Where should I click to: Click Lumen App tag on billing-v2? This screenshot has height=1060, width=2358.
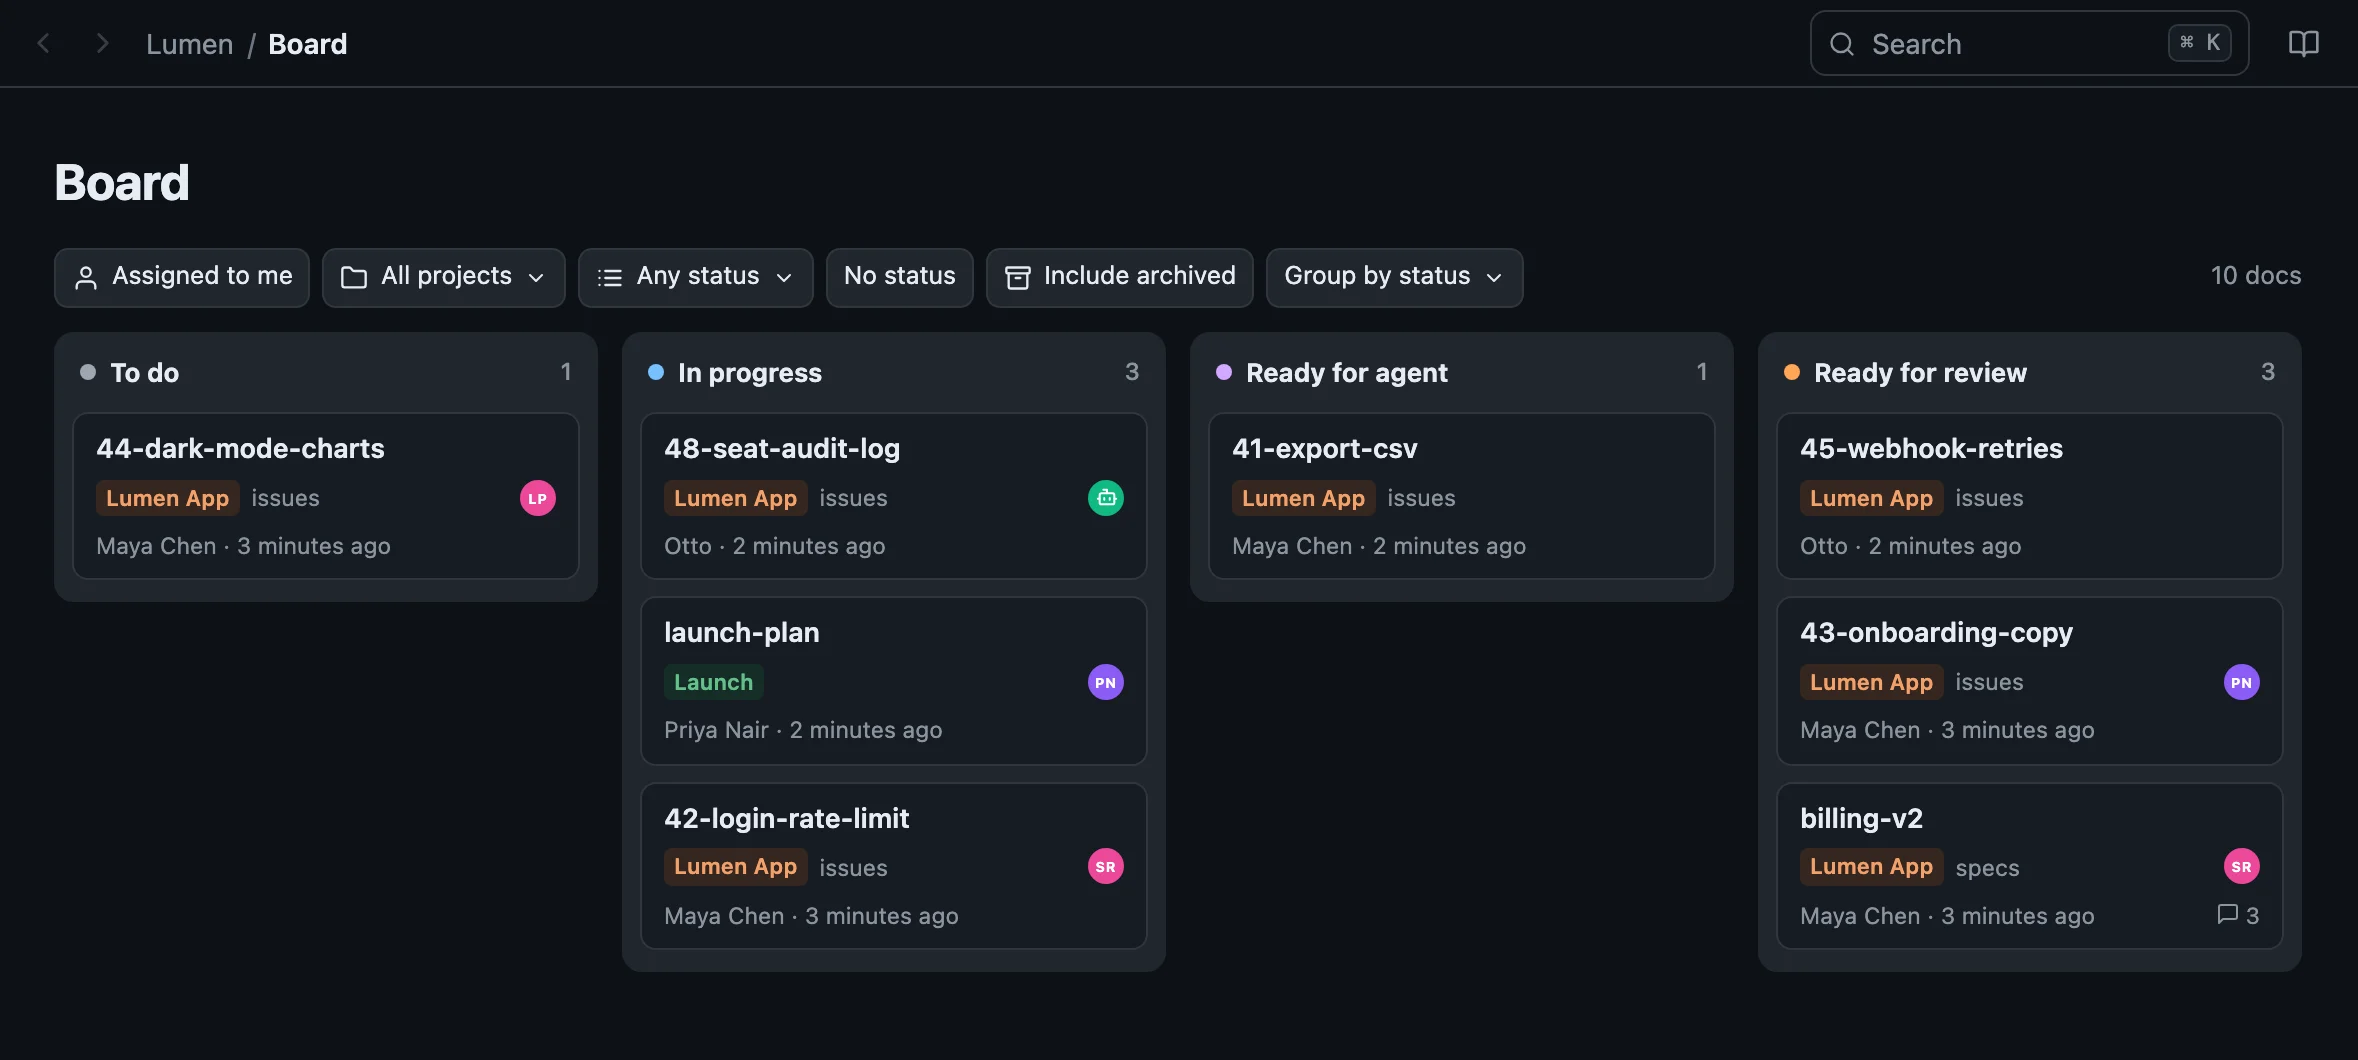(x=1872, y=867)
